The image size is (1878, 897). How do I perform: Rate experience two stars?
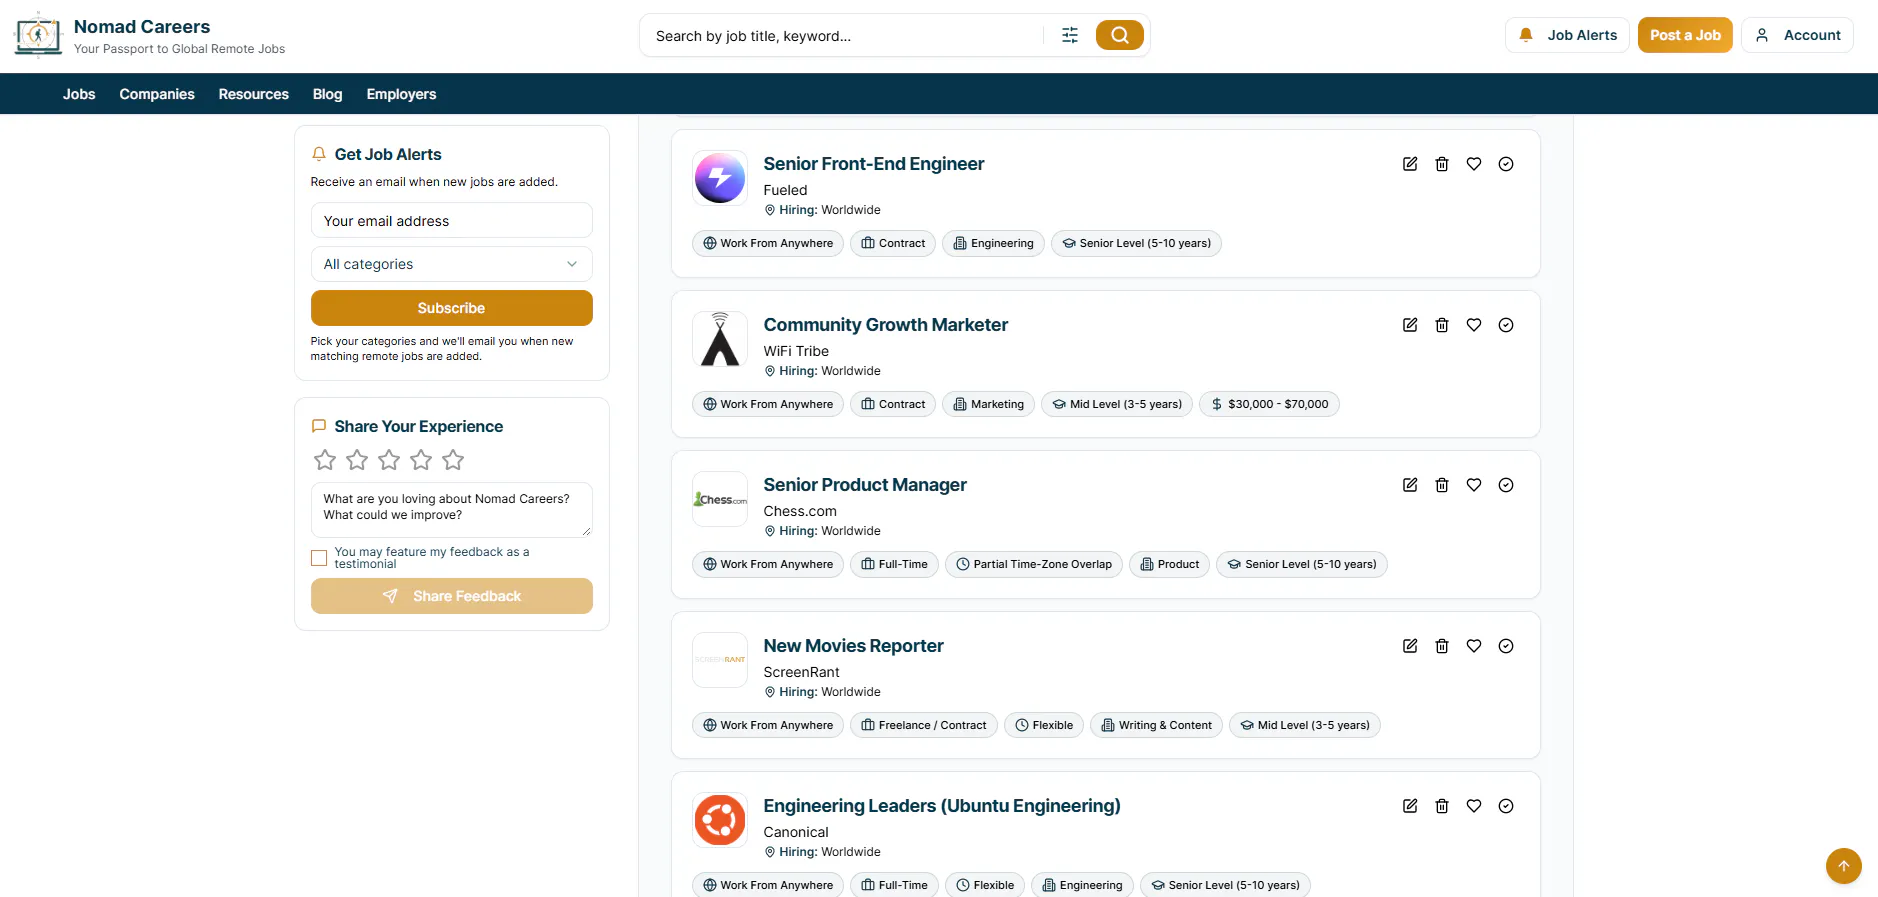[357, 460]
